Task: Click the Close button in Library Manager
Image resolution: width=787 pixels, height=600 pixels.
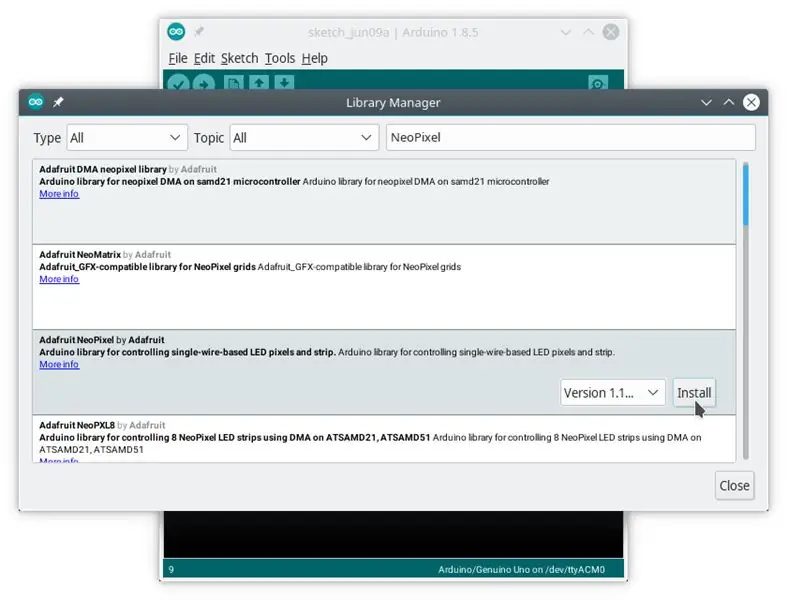Action: pos(734,486)
